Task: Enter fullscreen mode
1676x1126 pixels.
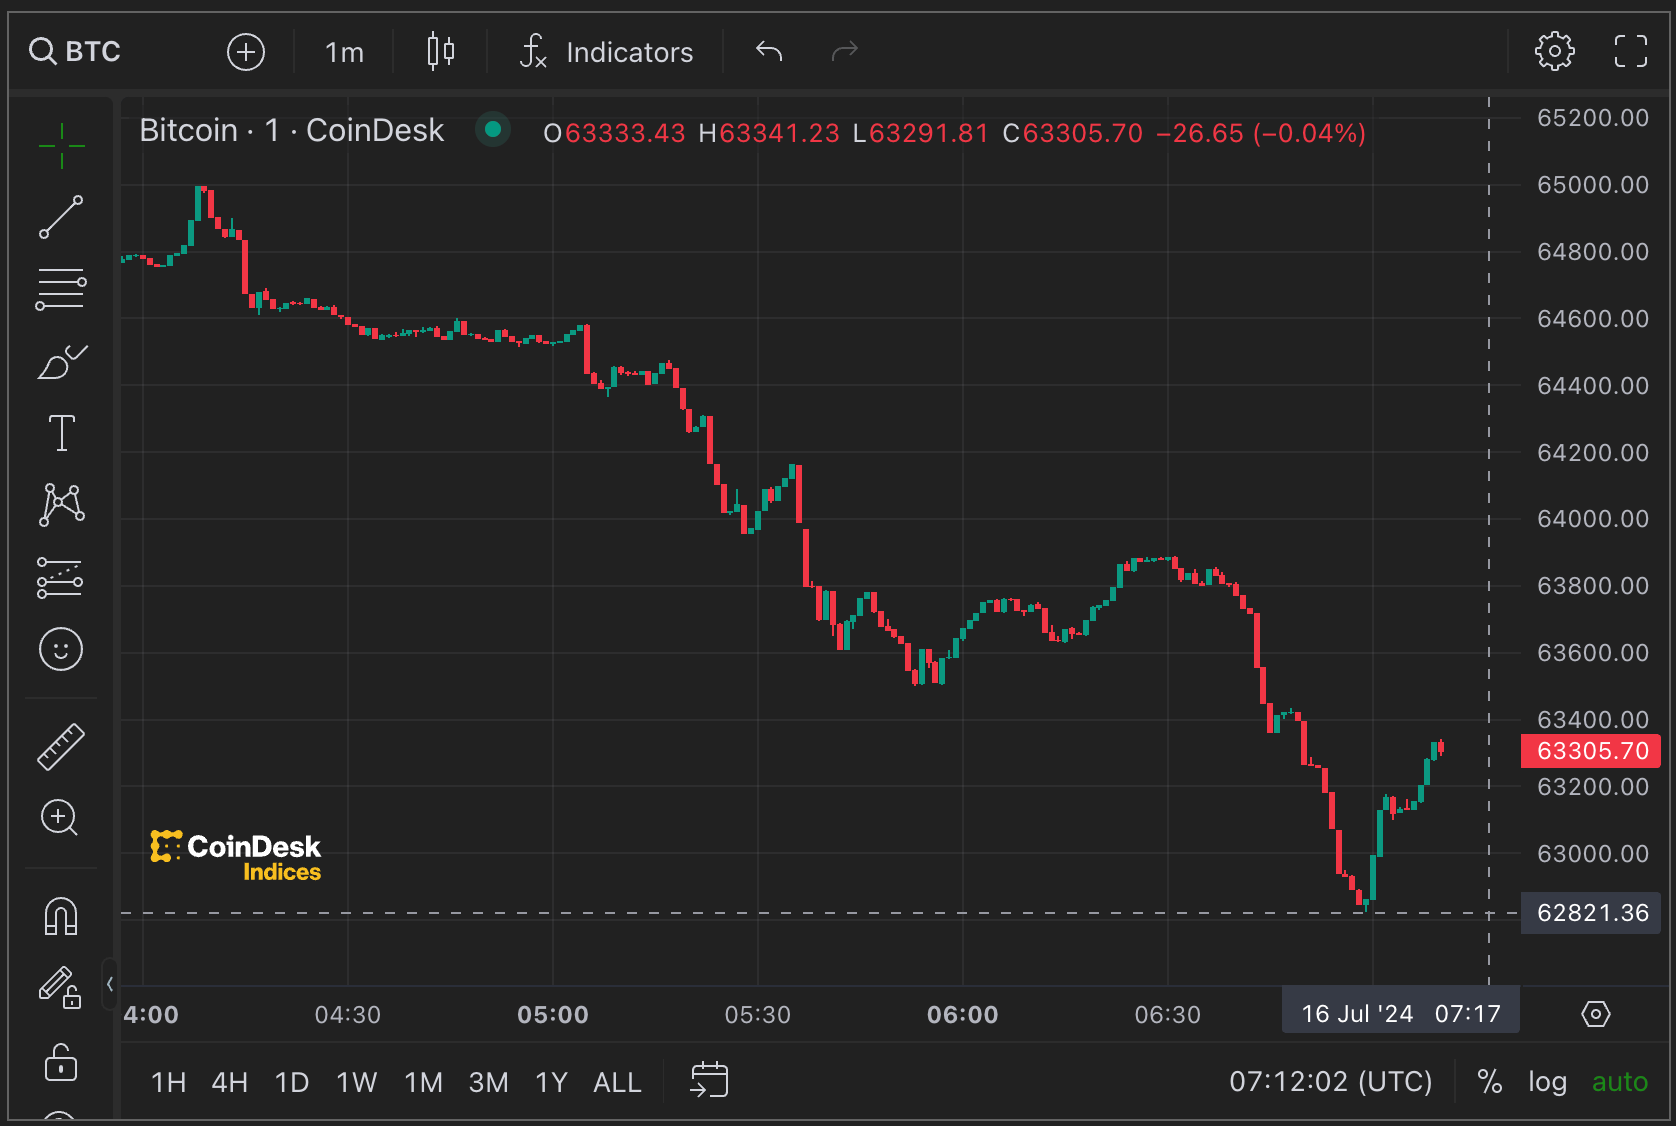Action: coord(1631,51)
